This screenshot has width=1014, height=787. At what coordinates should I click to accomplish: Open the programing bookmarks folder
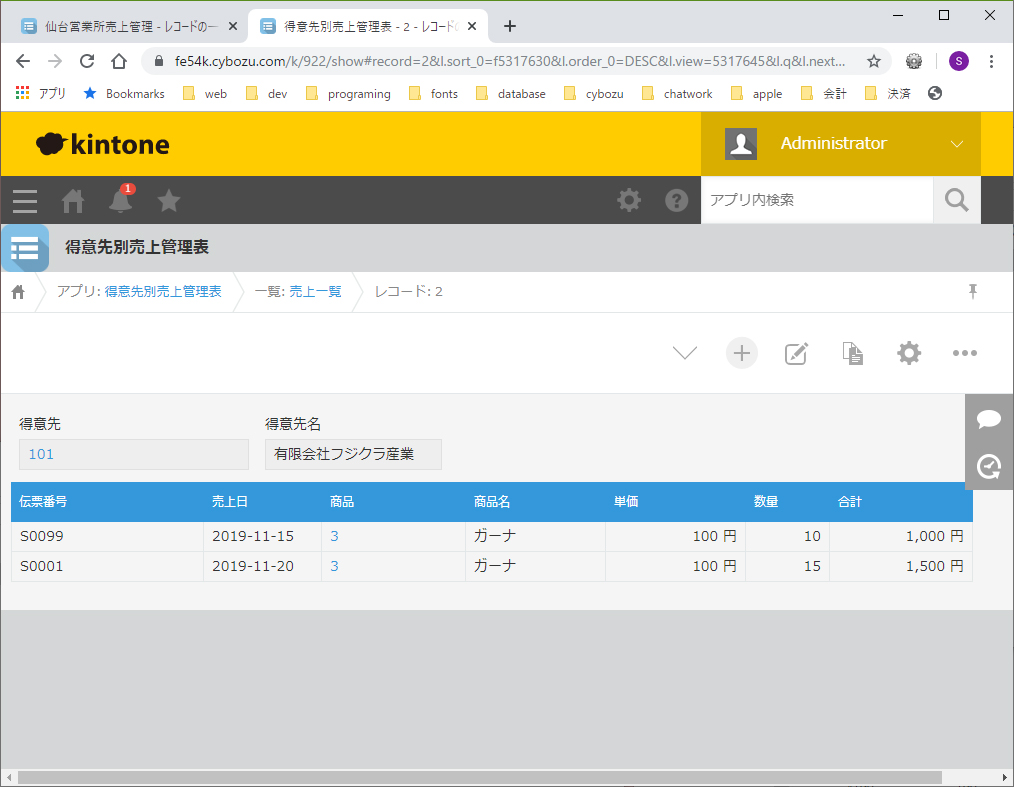348,94
